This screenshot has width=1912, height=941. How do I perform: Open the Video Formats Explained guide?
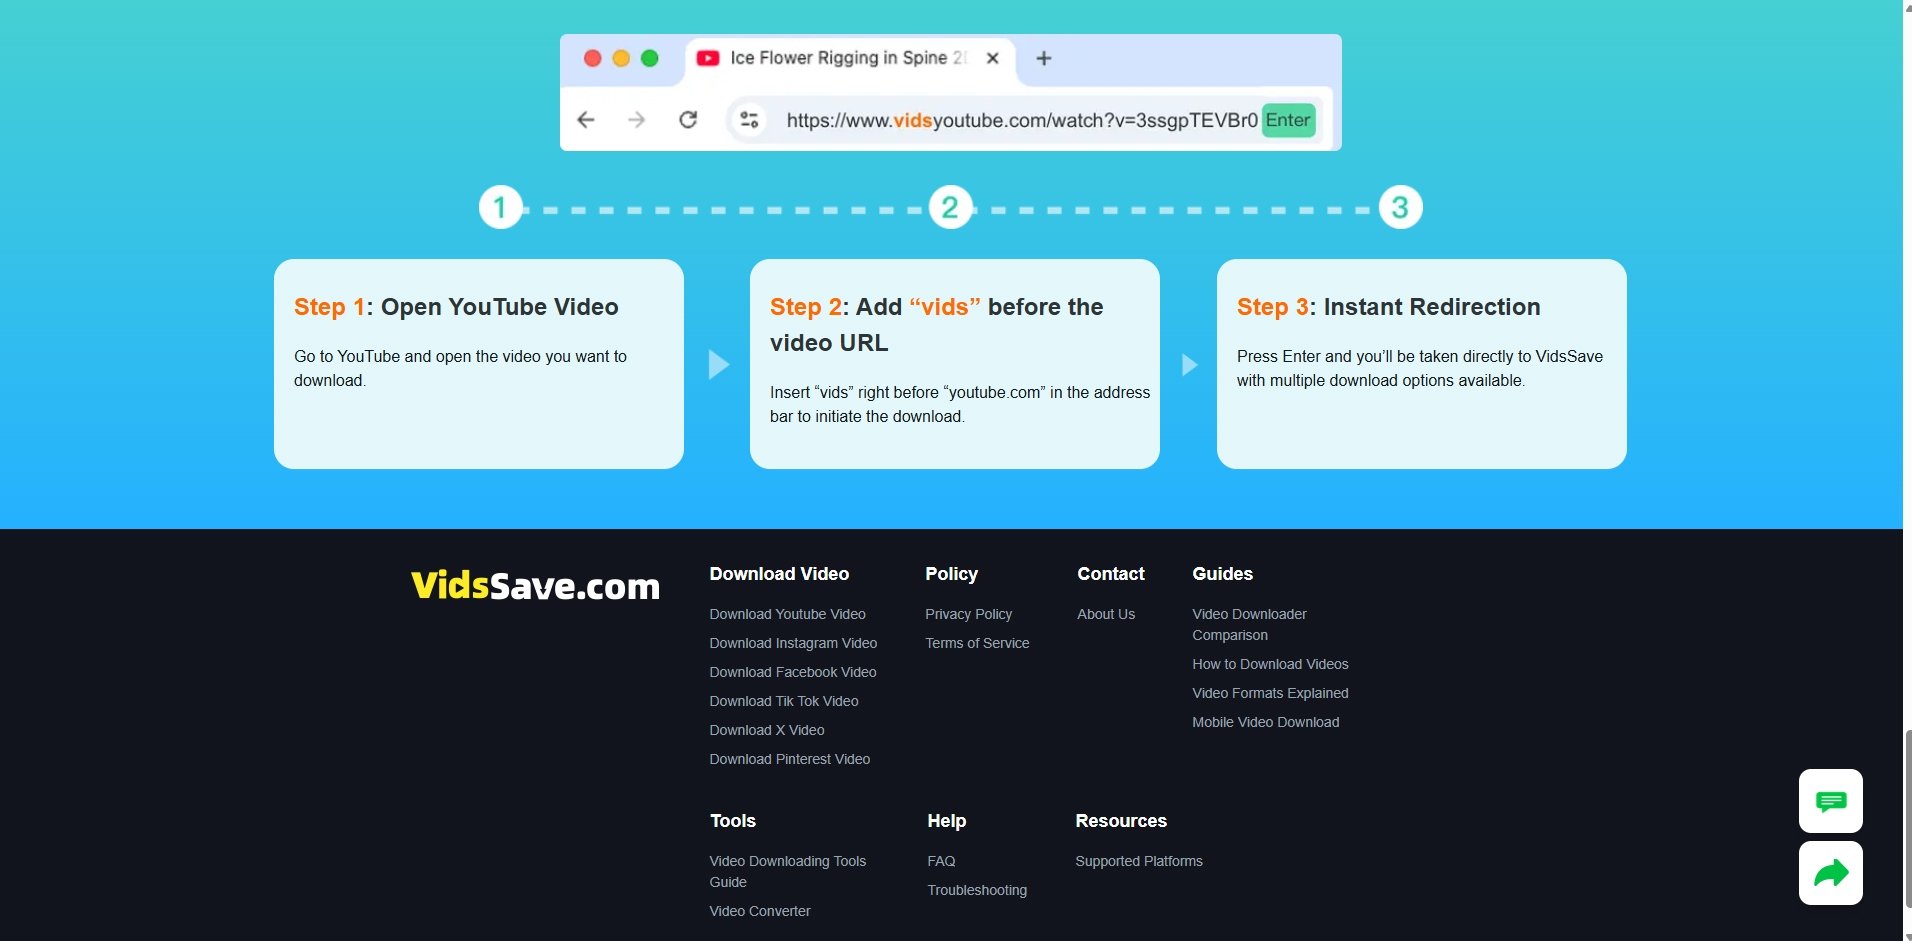pos(1270,693)
